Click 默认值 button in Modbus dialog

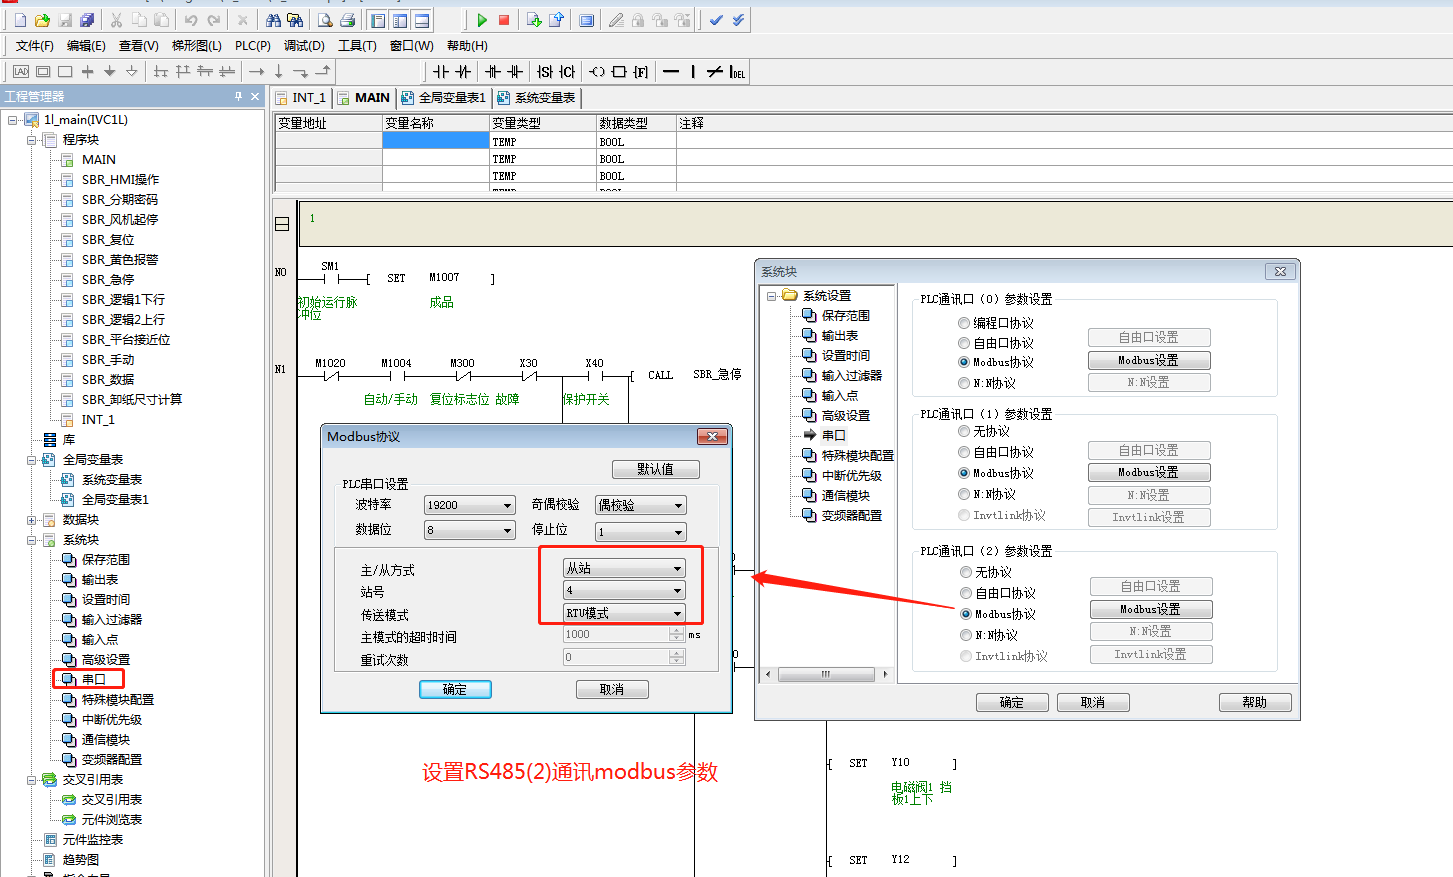click(x=656, y=469)
